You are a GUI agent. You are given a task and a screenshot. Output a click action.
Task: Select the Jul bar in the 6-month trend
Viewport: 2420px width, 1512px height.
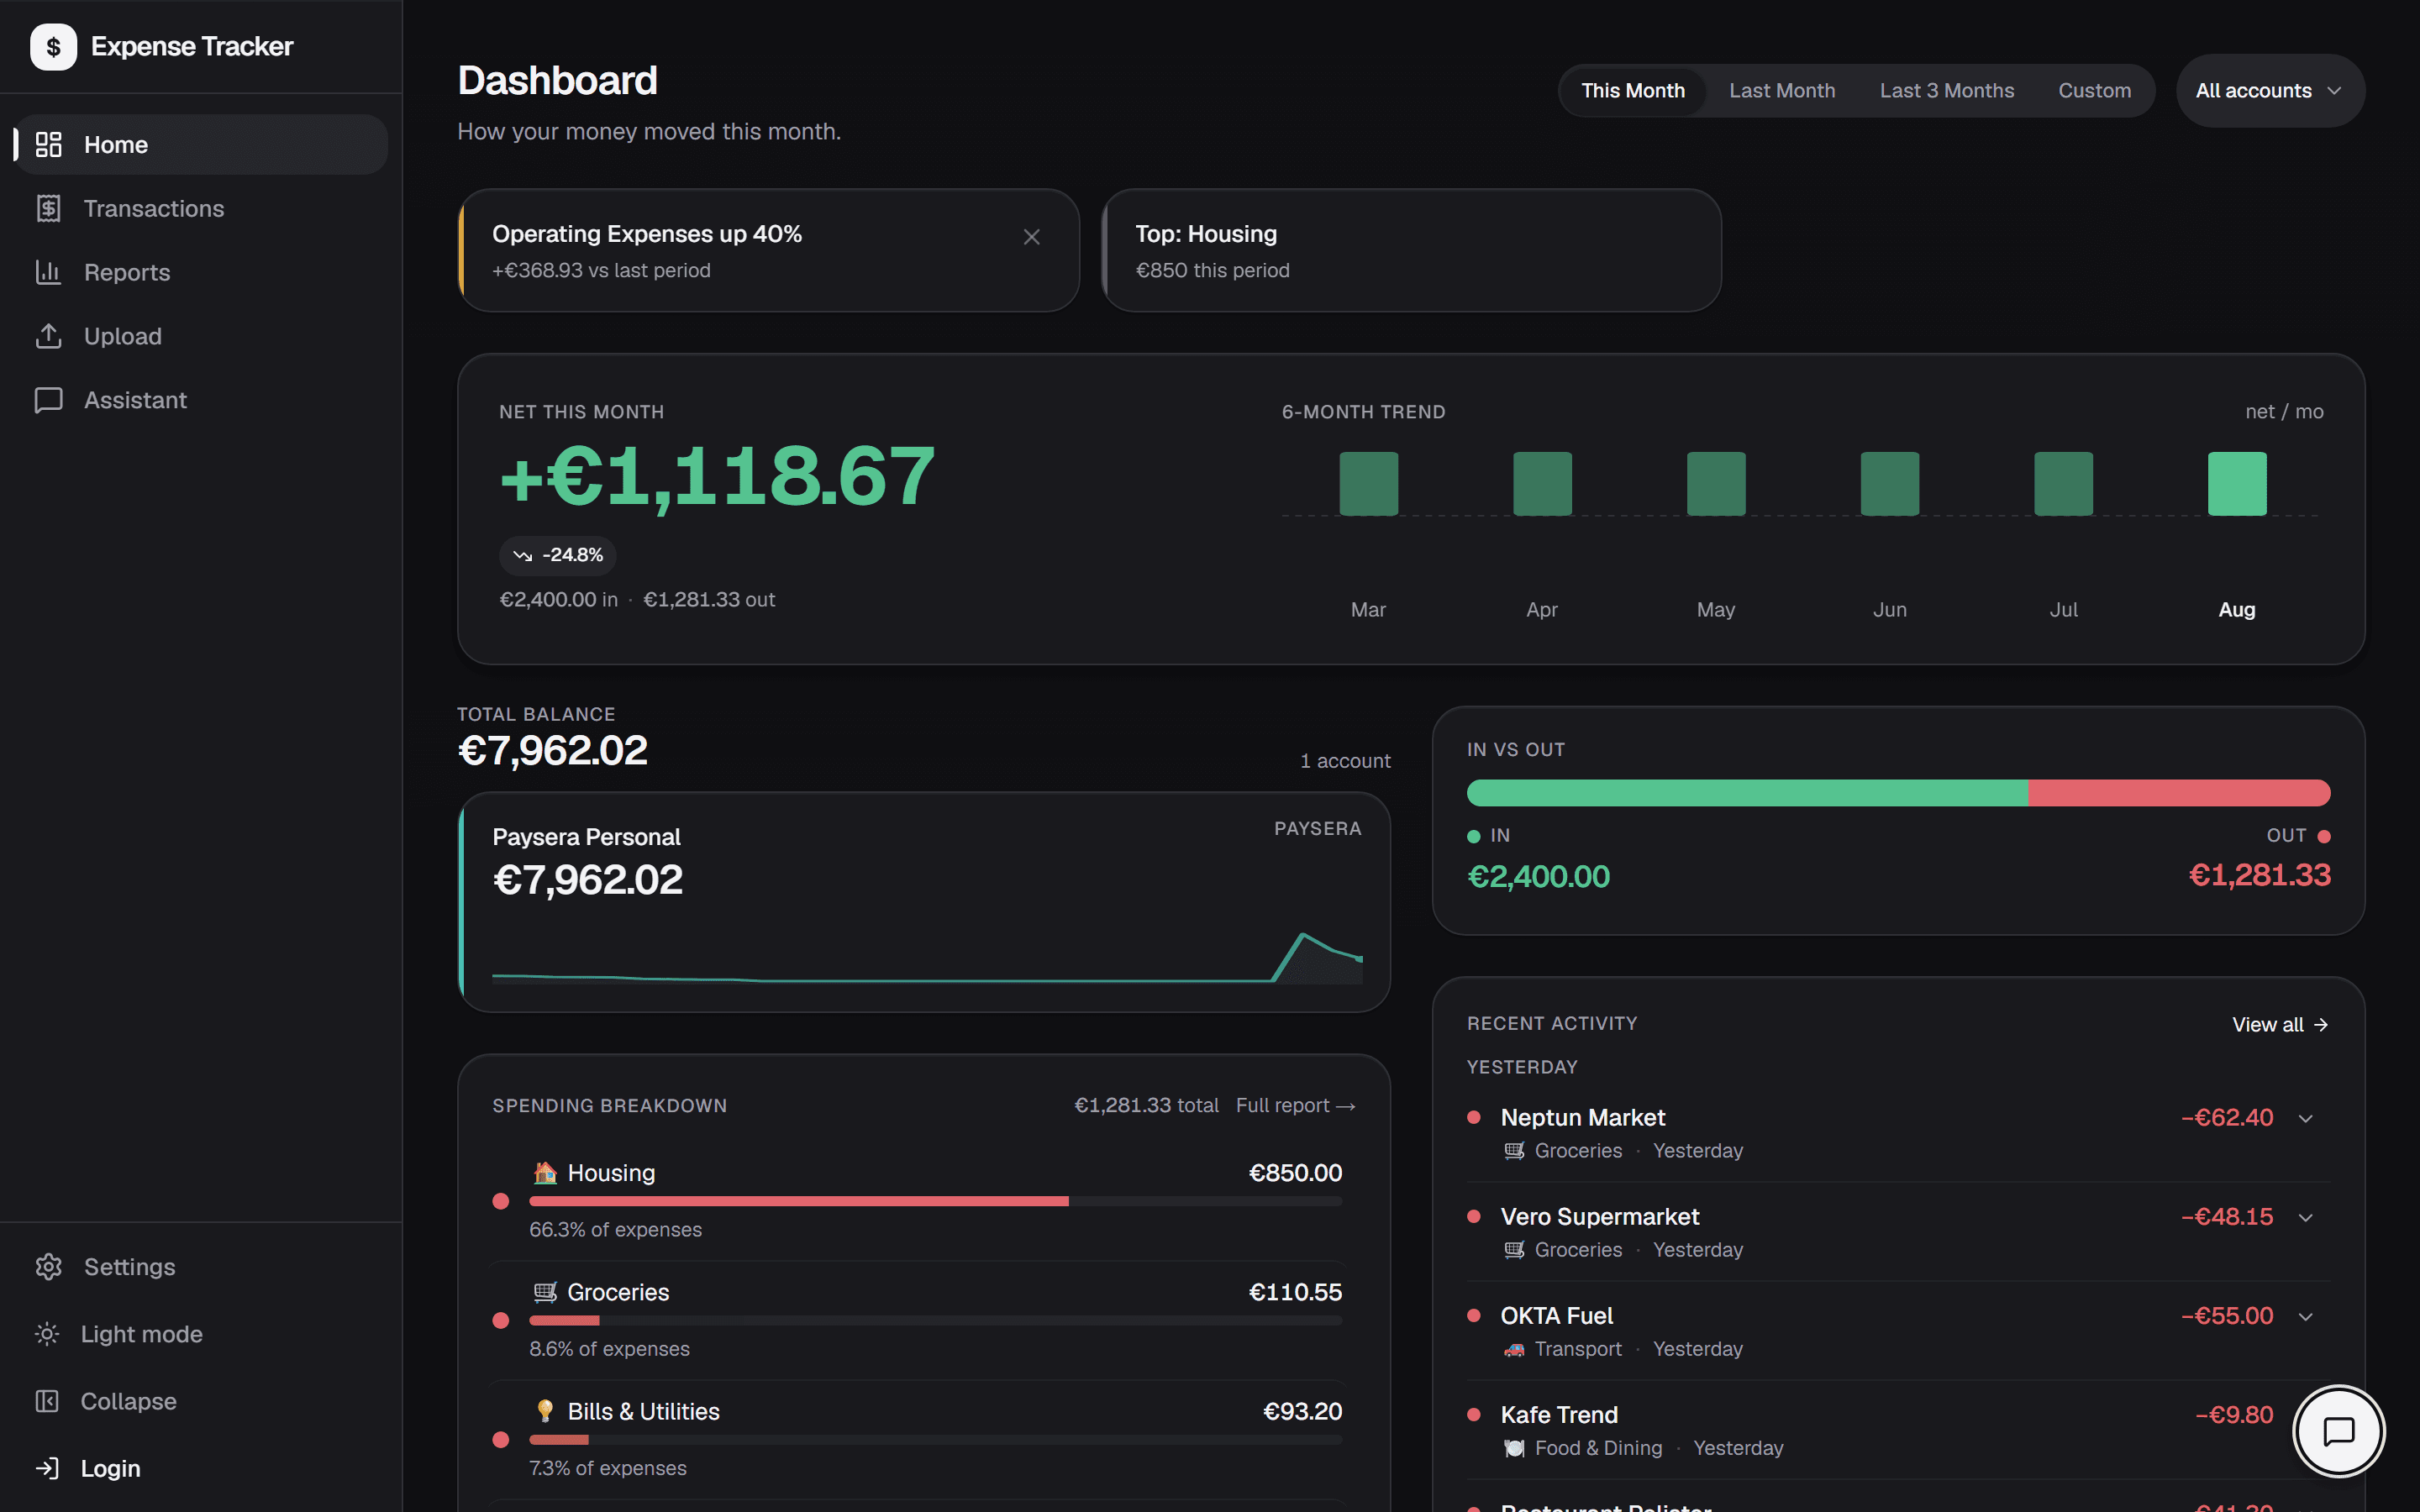[2063, 484]
